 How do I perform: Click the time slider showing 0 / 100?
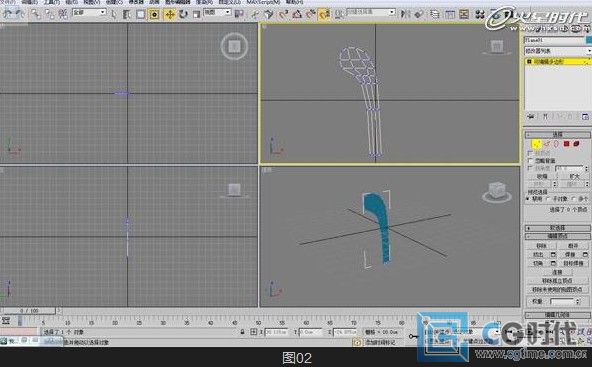[29, 311]
